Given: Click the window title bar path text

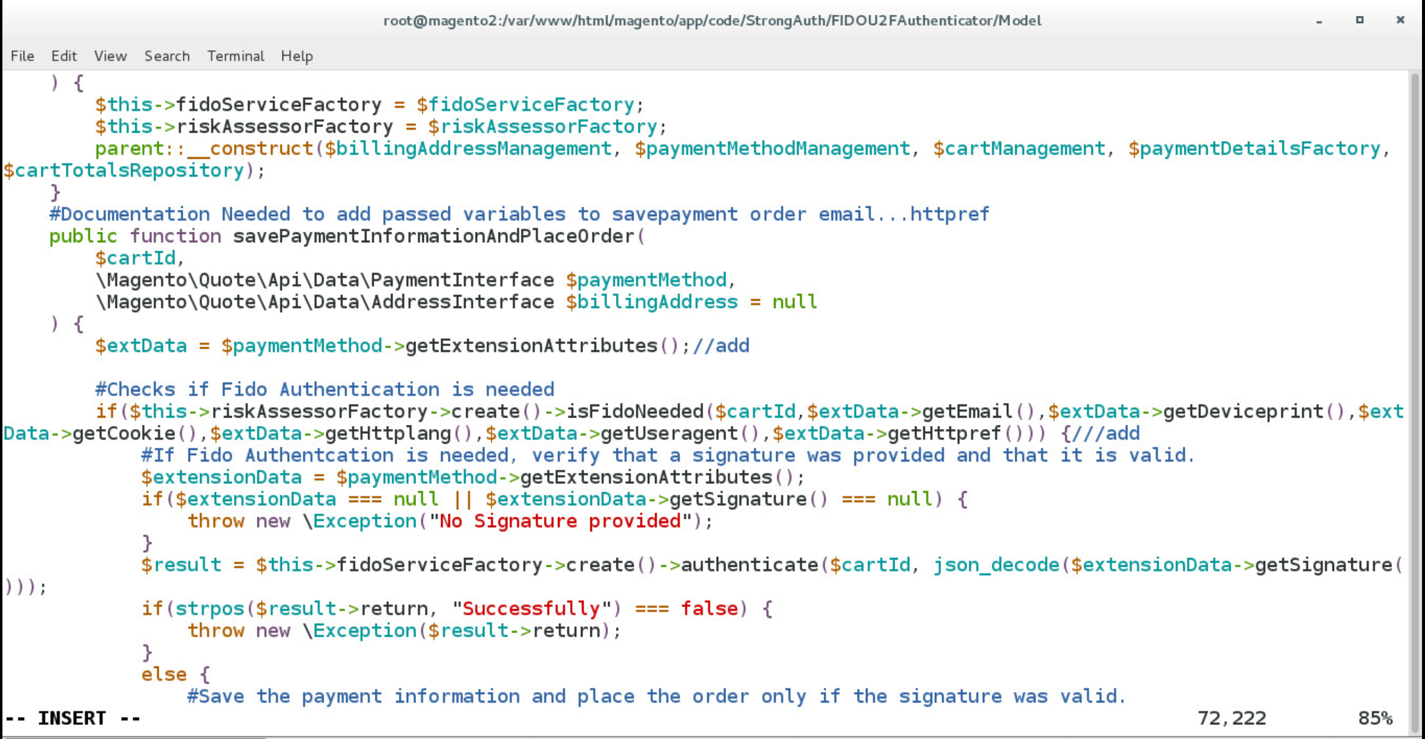Looking at the screenshot, I should tap(712, 20).
